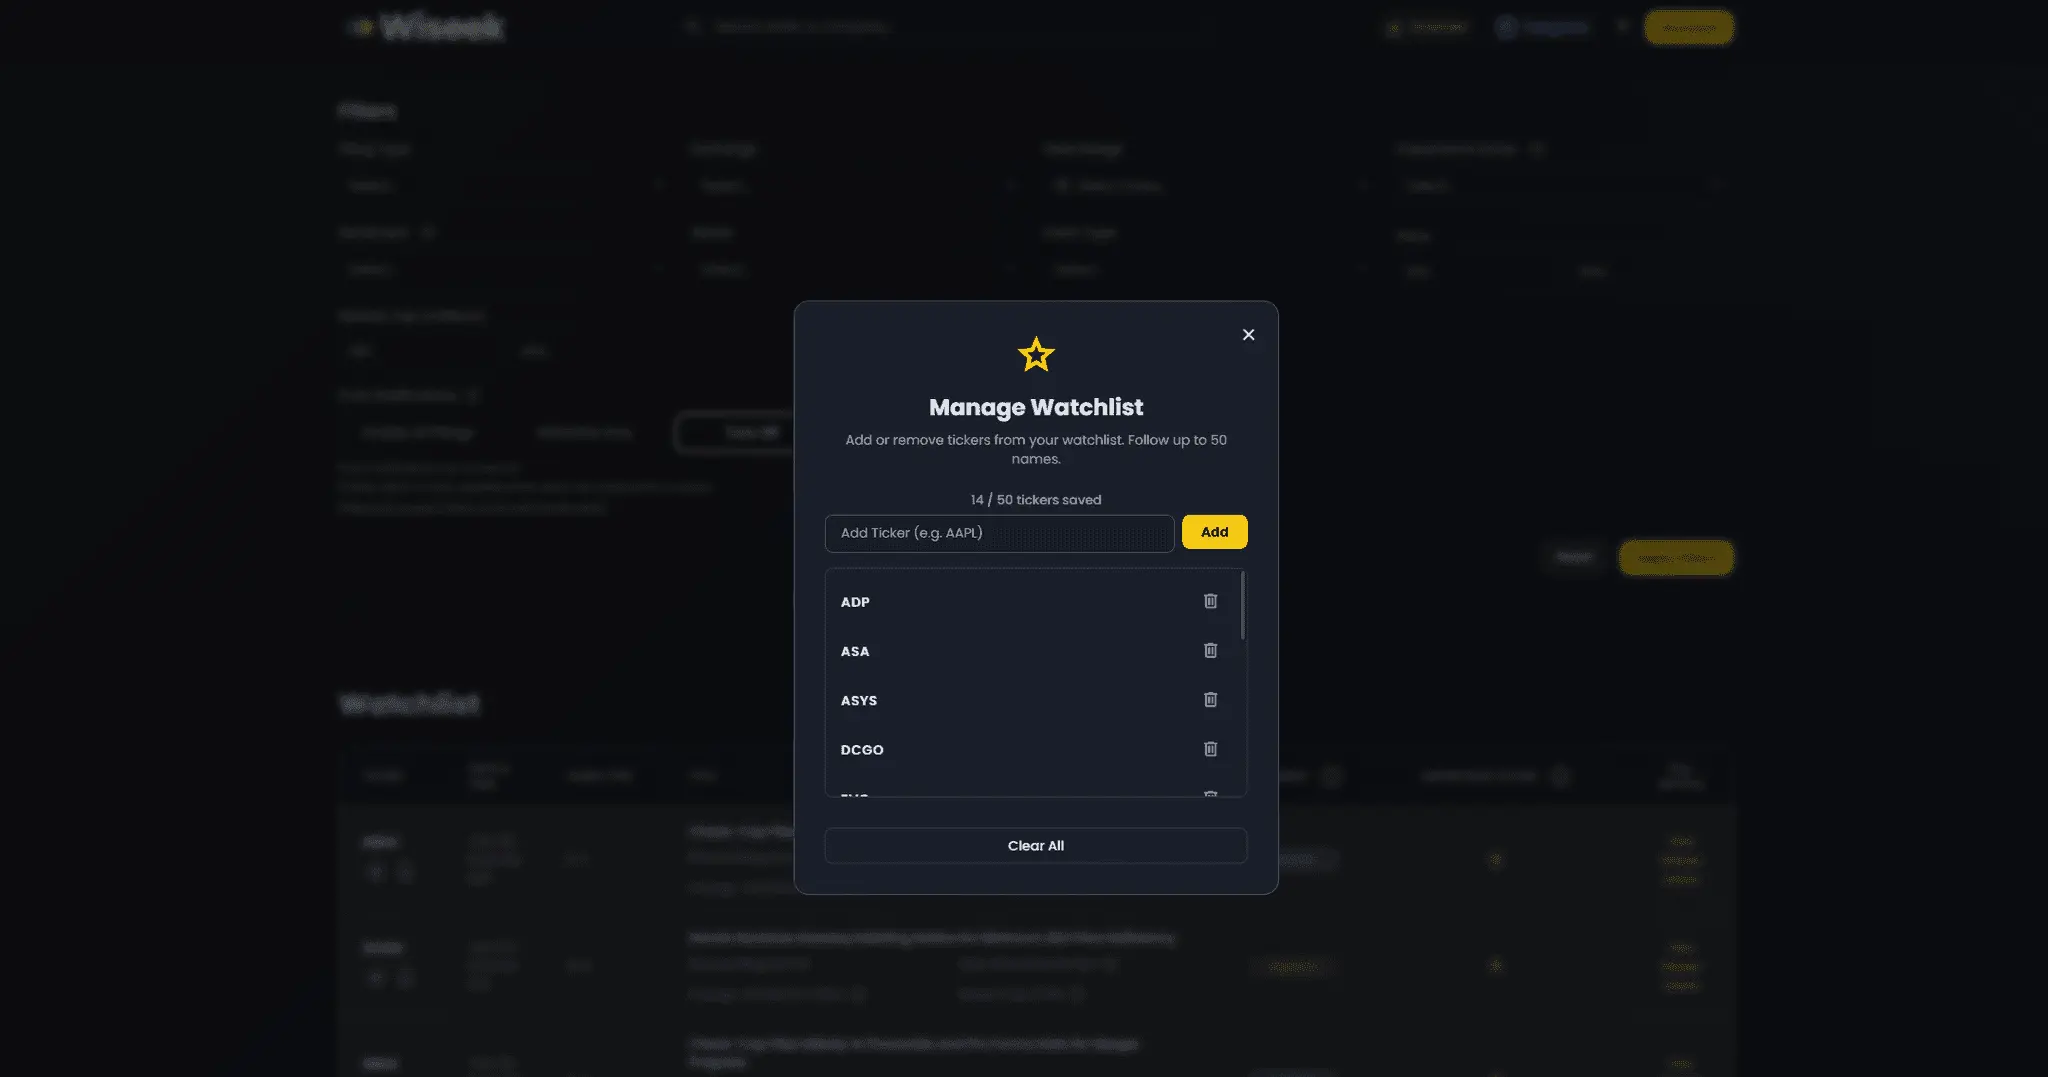Click the 14 / 50 tickers saved text
This screenshot has height=1077, width=2048.
point(1035,499)
